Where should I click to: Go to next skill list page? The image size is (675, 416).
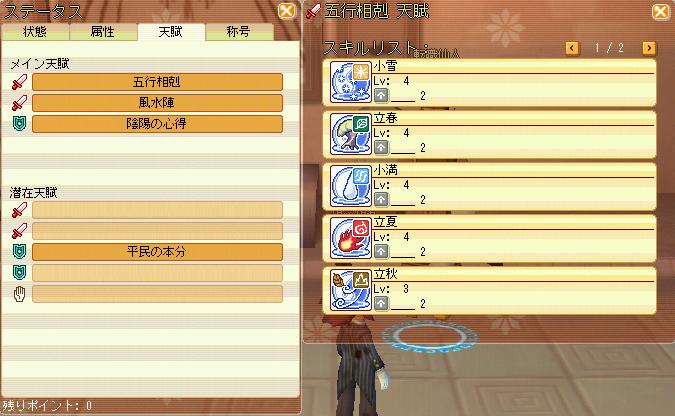[649, 48]
